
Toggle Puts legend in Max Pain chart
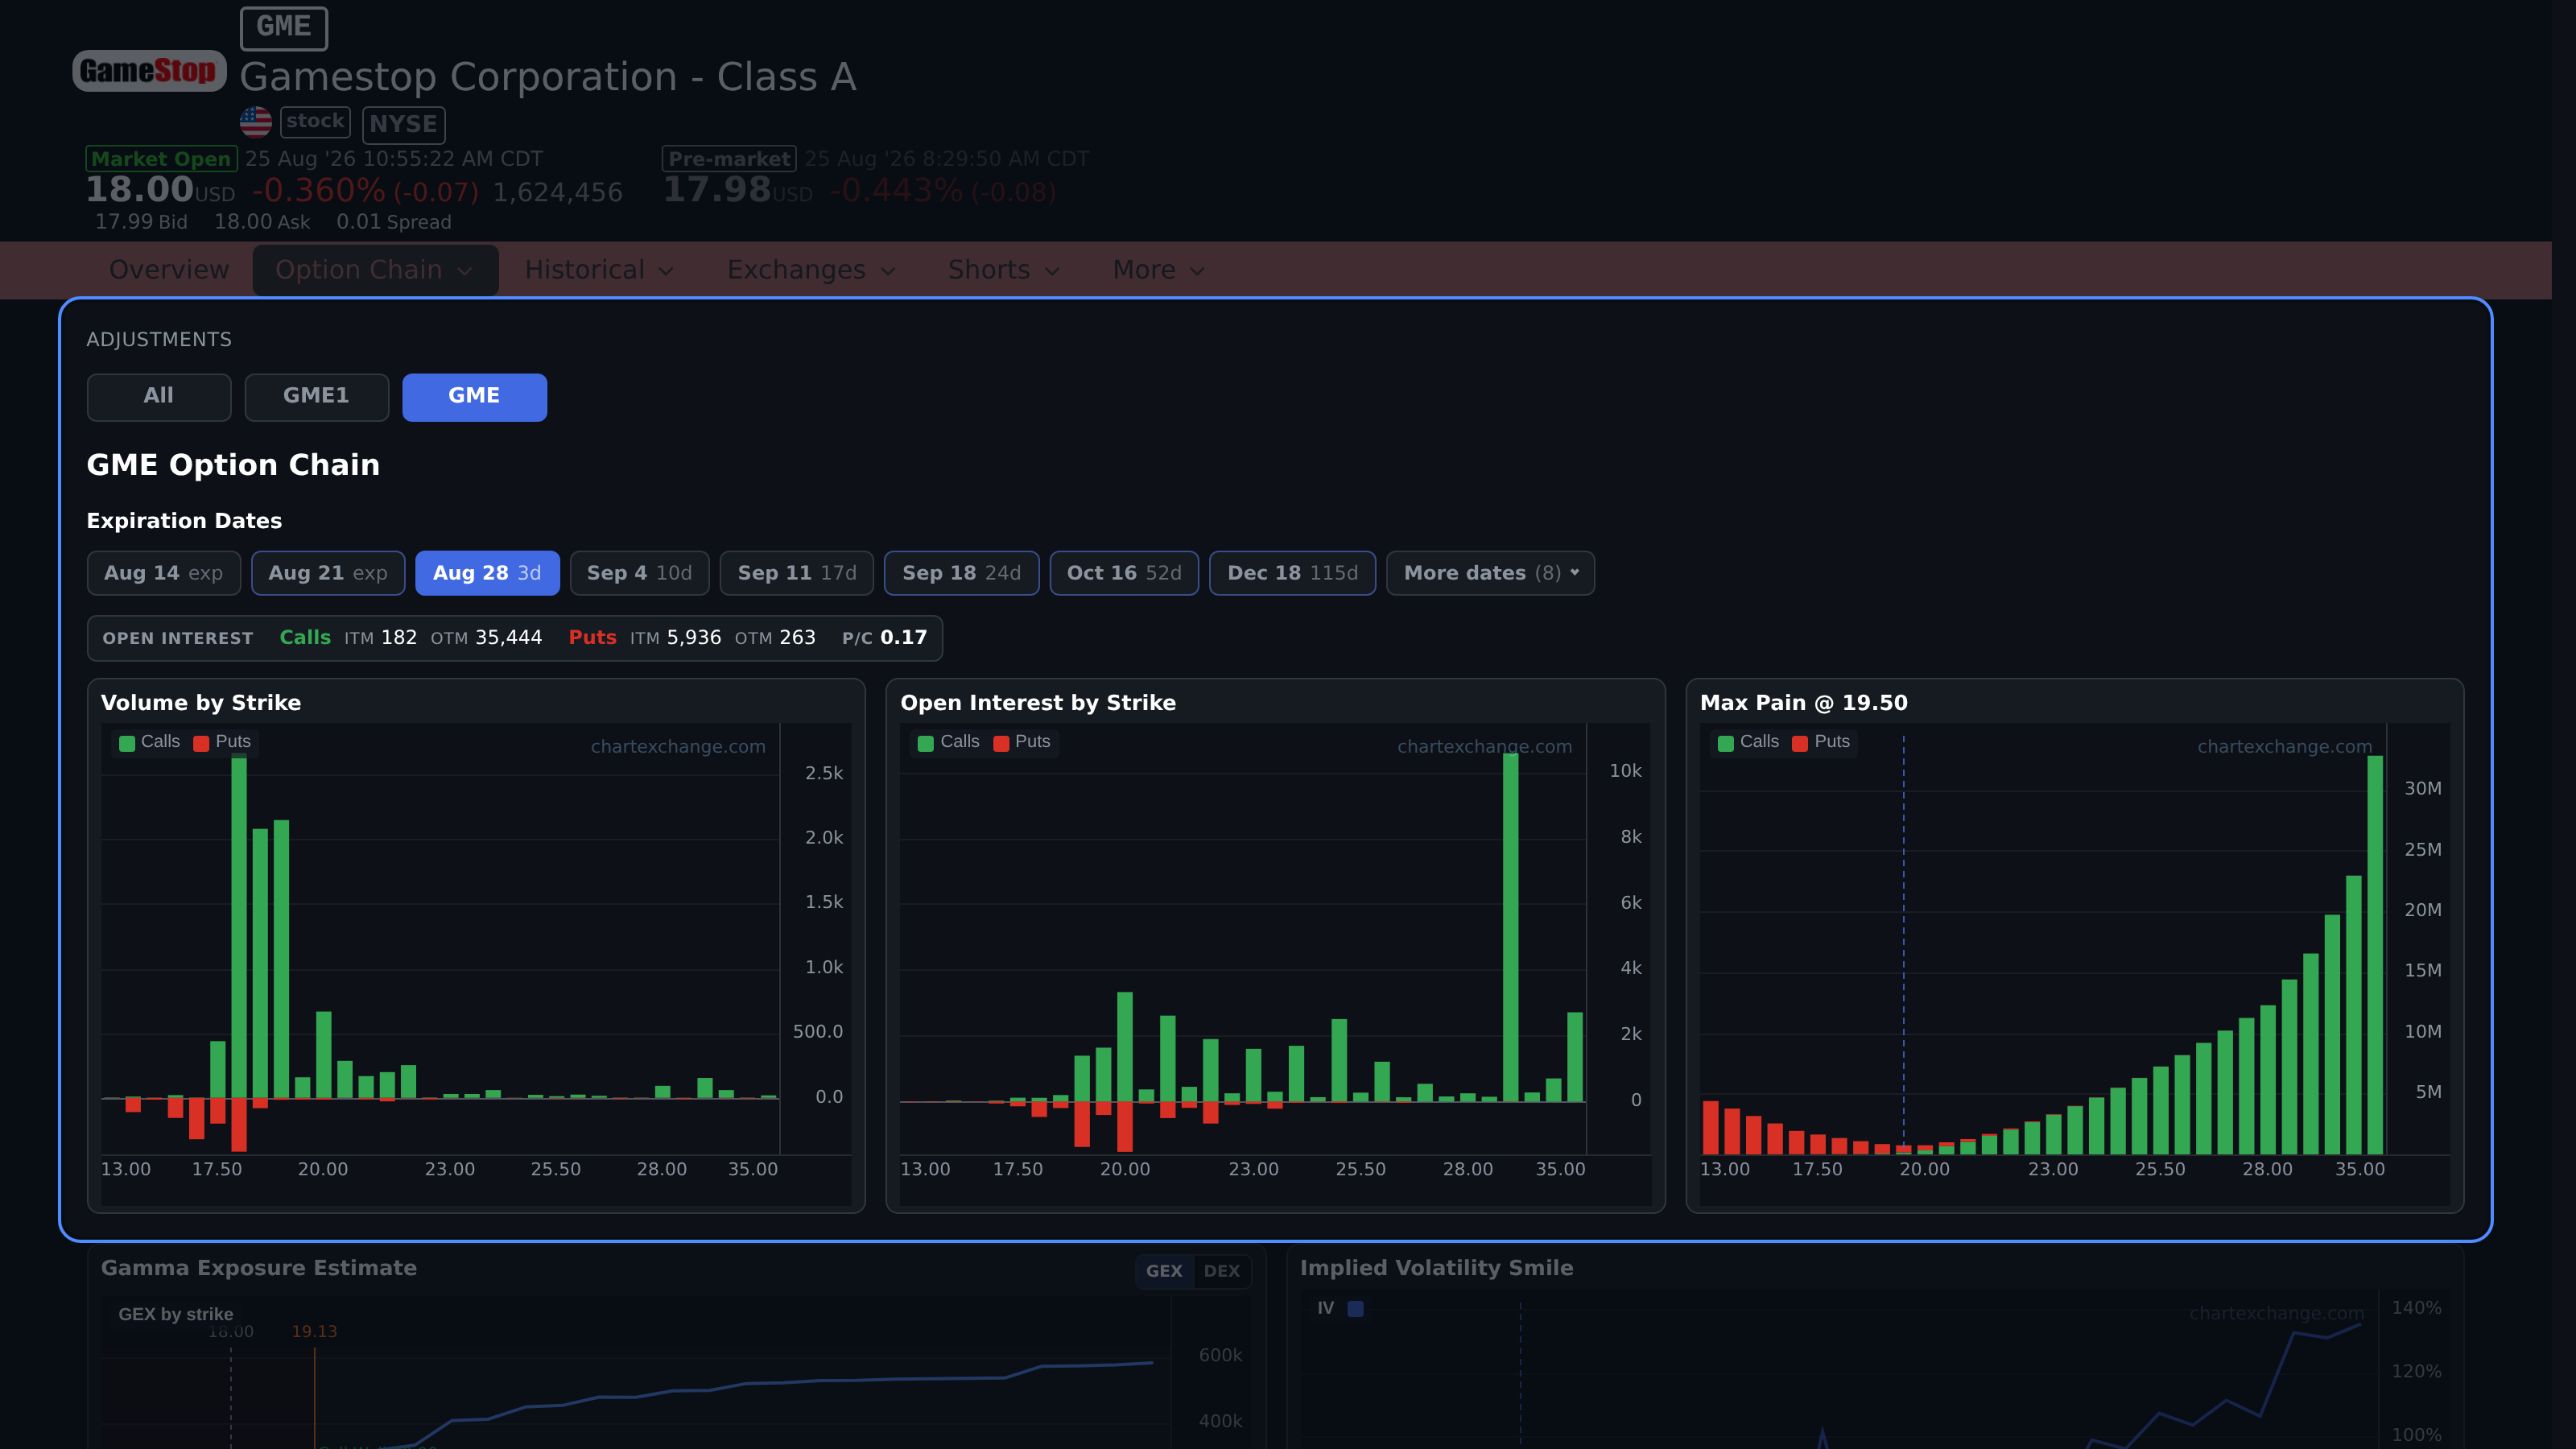click(1821, 742)
